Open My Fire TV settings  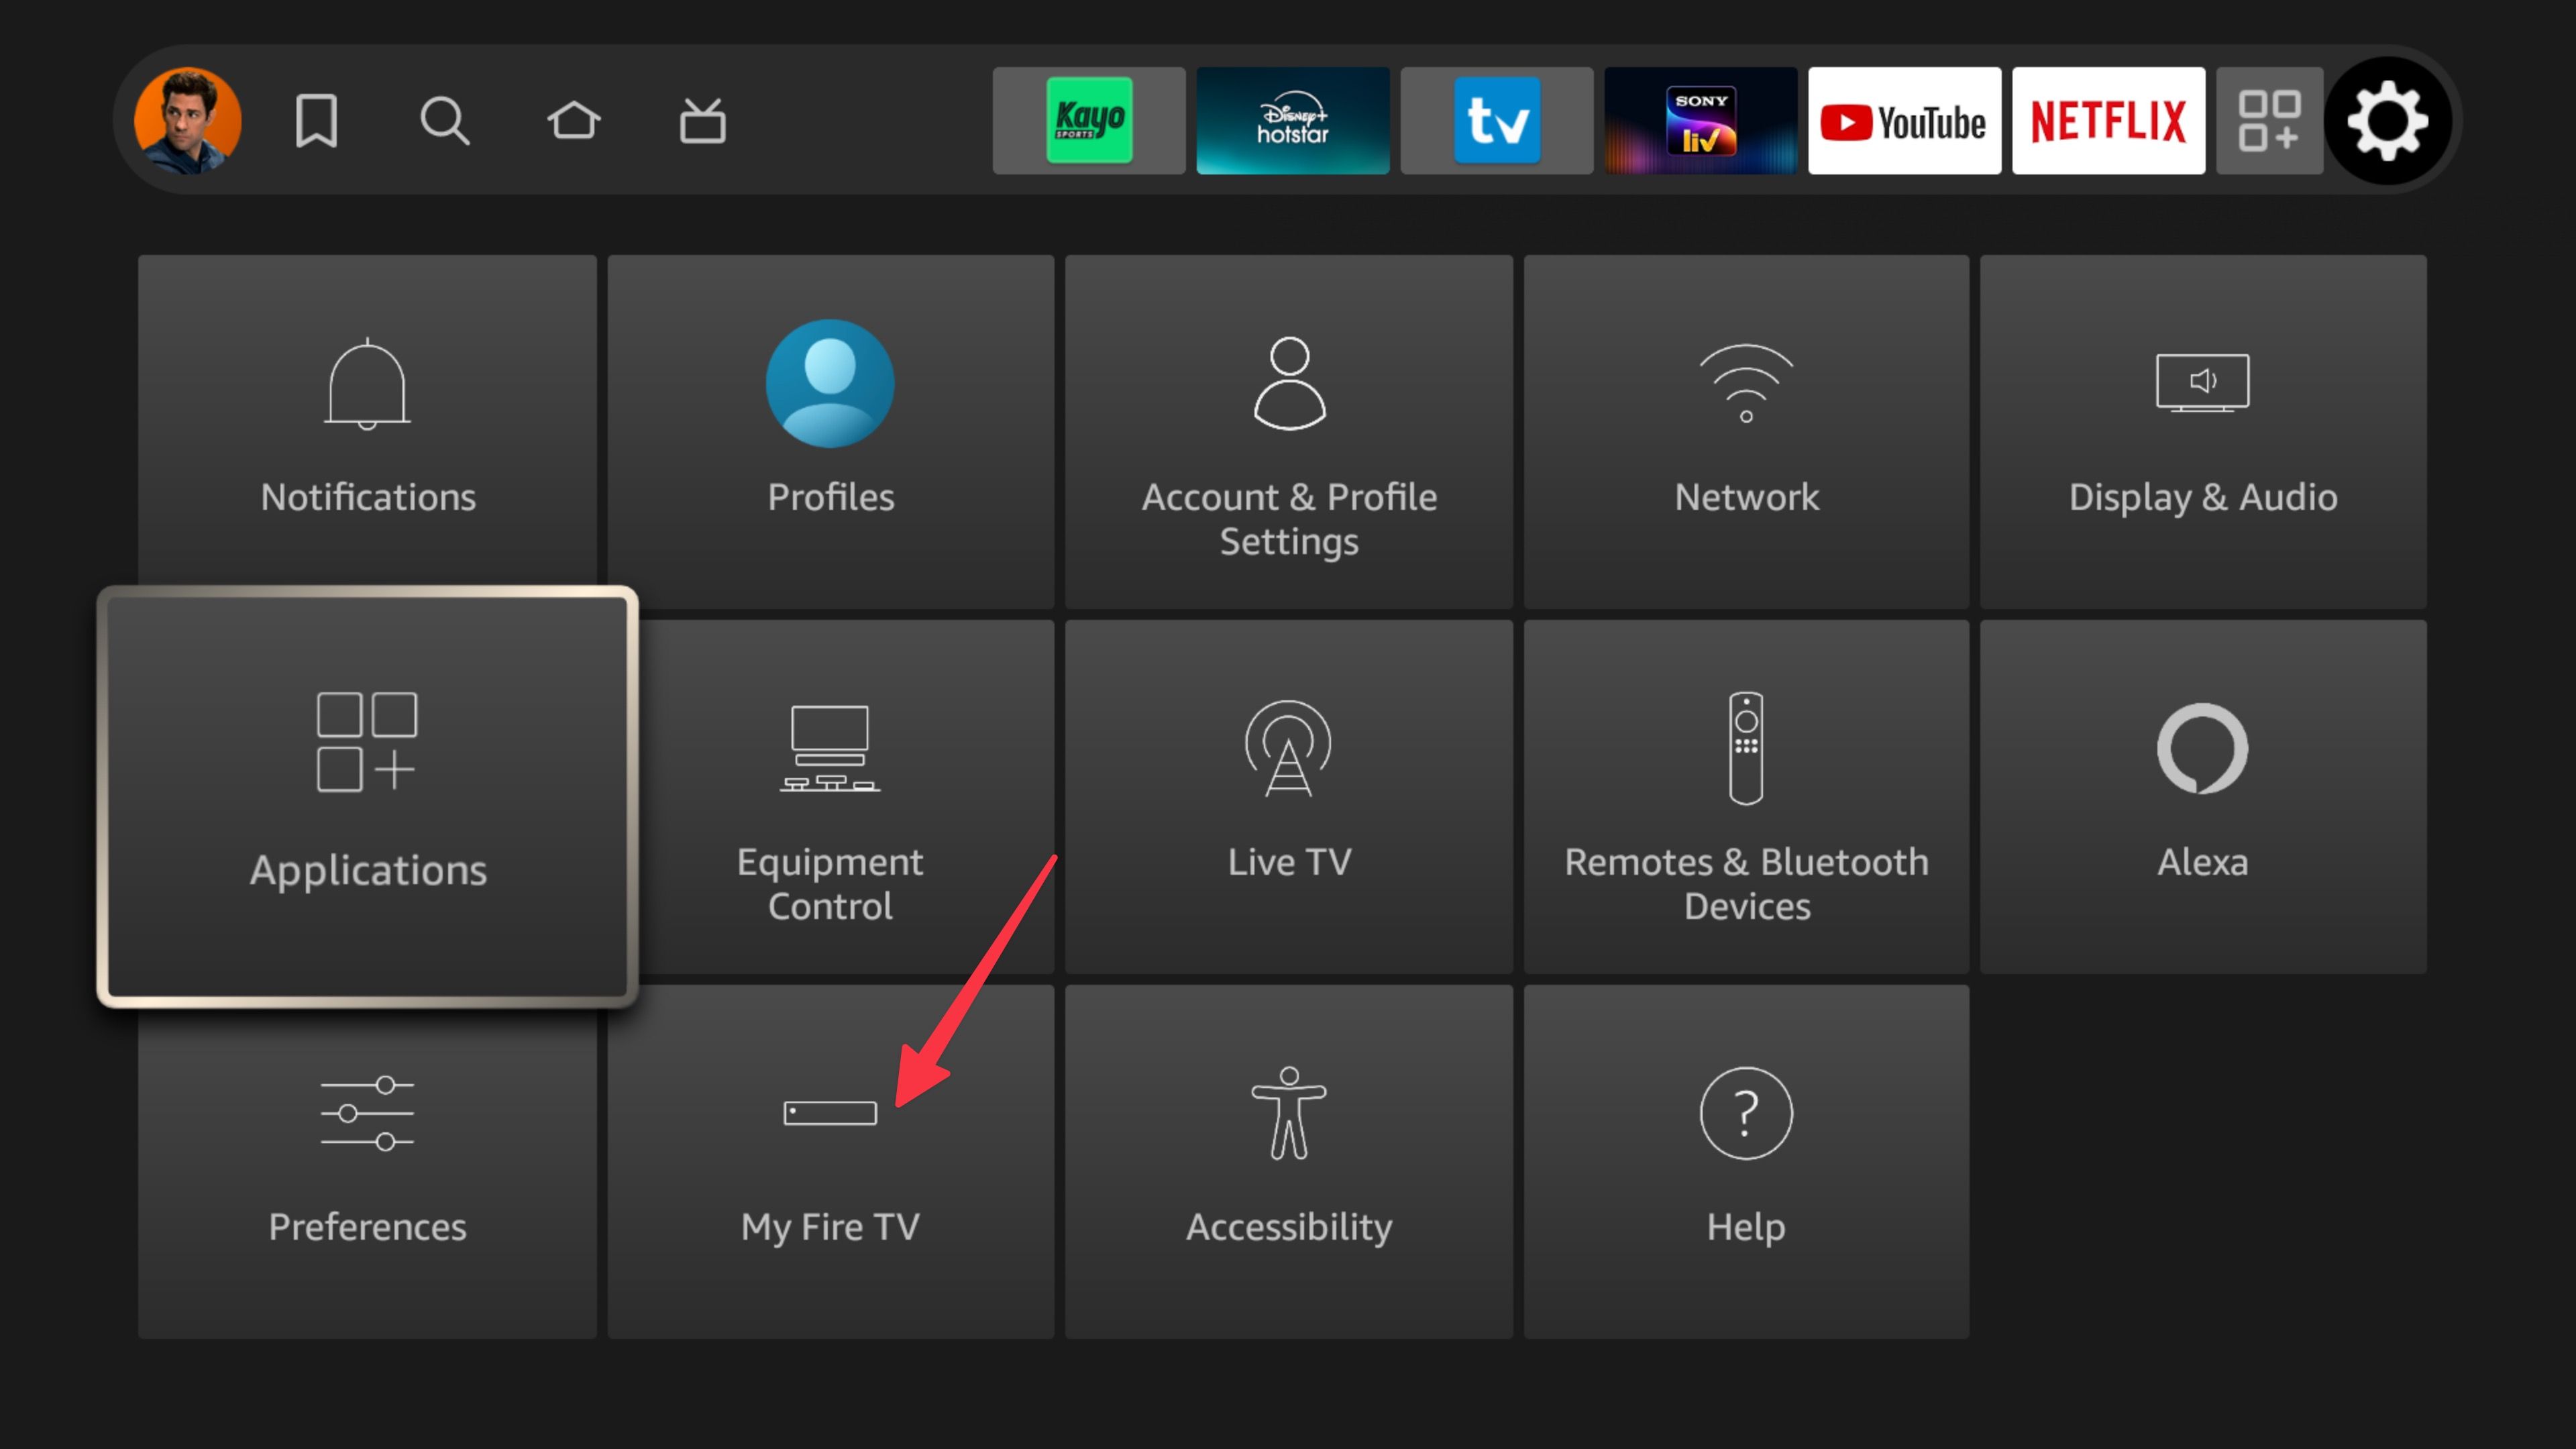click(x=830, y=1159)
